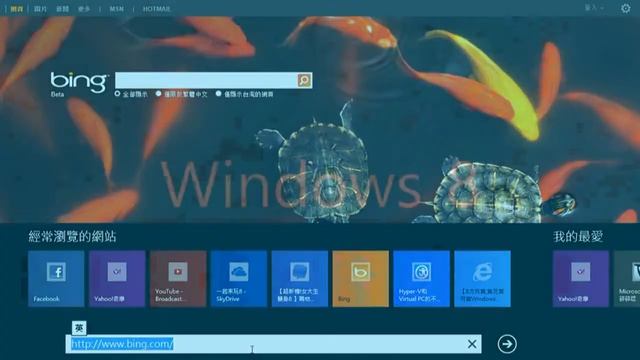This screenshot has width=640, height=360.
Task: Open the orange Bing tile
Action: [360, 279]
